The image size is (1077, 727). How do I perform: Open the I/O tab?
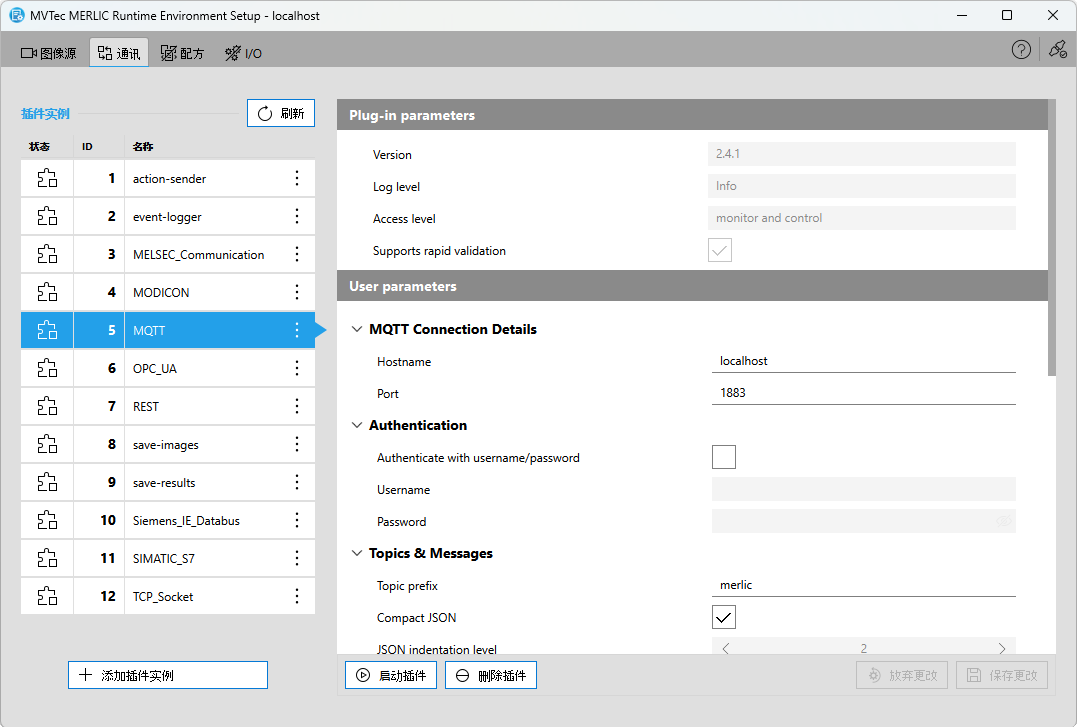pos(243,53)
